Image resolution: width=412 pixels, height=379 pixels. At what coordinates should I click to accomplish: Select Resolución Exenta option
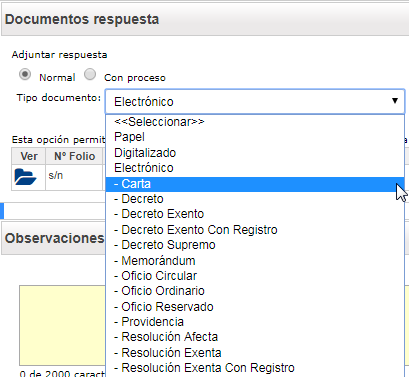255,353
